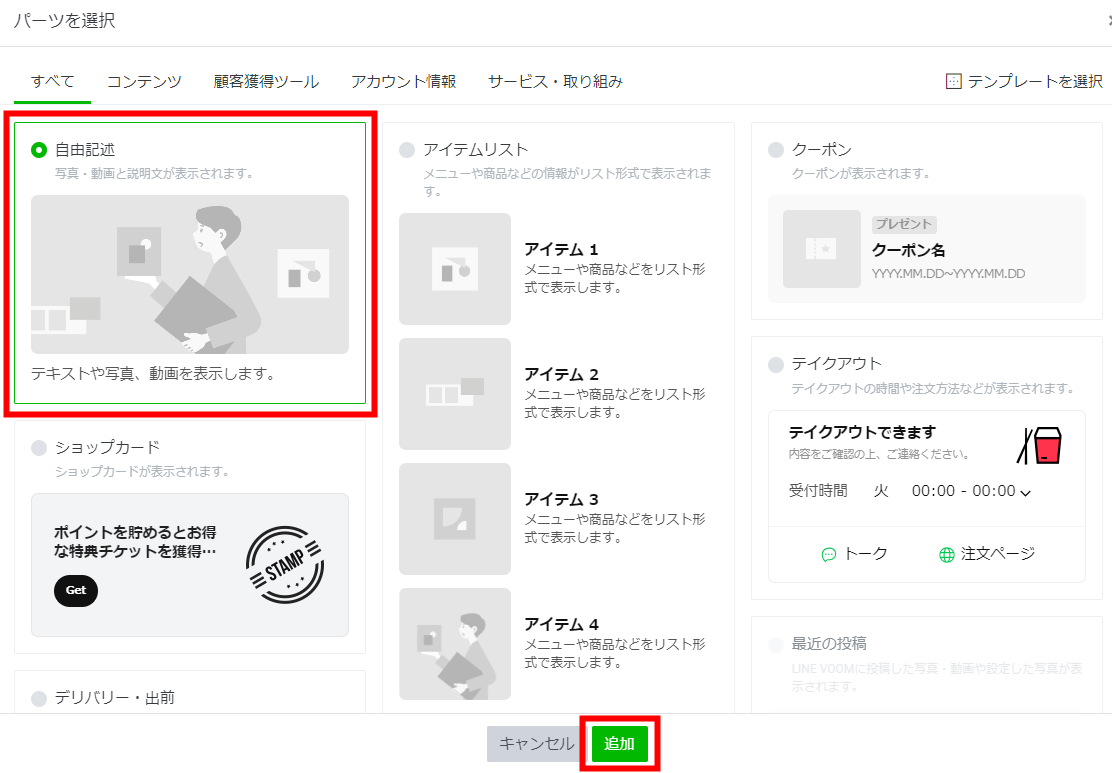The width and height of the screenshot is (1112, 773).
Task: Click アイテム 1 placeholder image
Action: click(x=455, y=269)
